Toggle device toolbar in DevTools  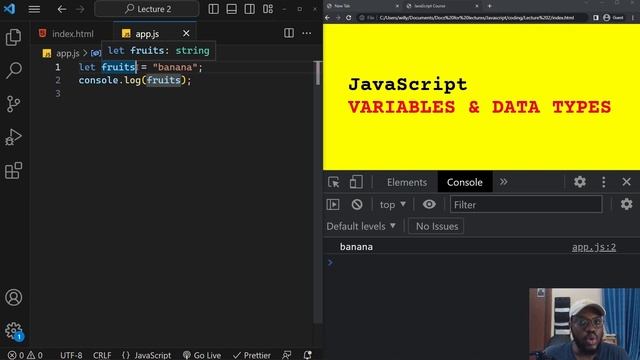(x=356, y=182)
